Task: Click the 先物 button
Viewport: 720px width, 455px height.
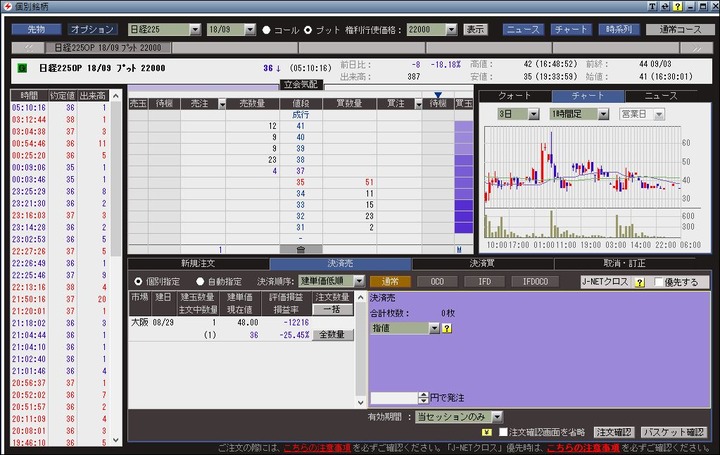Action: (36, 29)
